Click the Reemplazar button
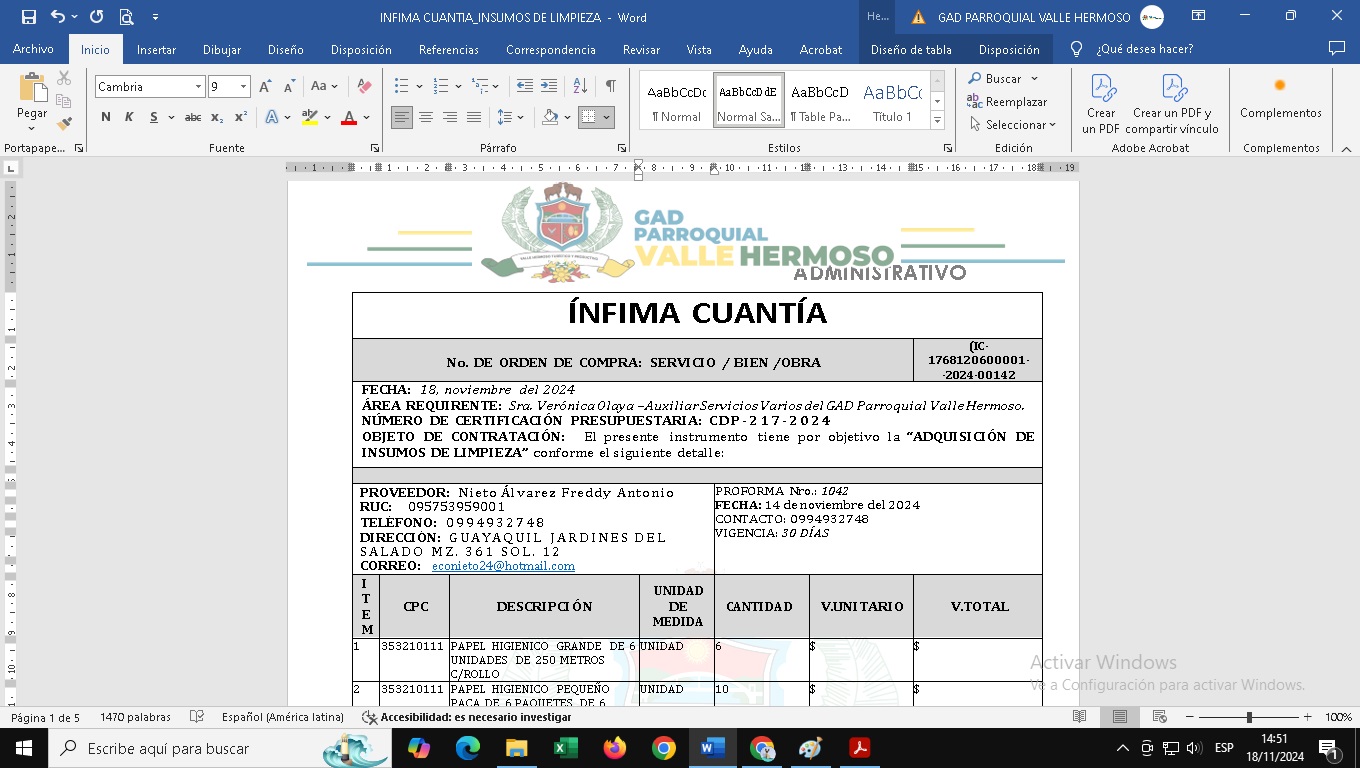Image resolution: width=1360 pixels, height=768 pixels. (1007, 102)
